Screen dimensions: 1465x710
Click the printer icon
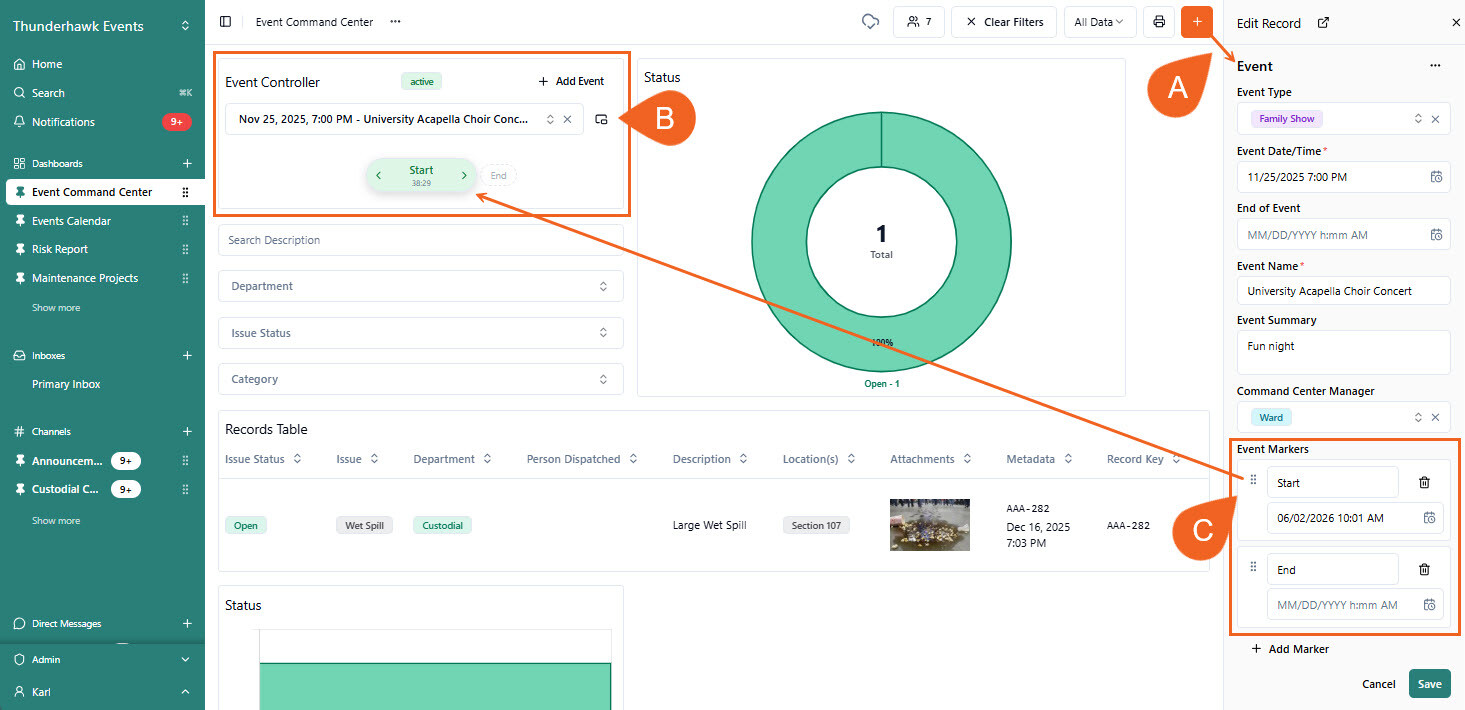coord(1159,22)
